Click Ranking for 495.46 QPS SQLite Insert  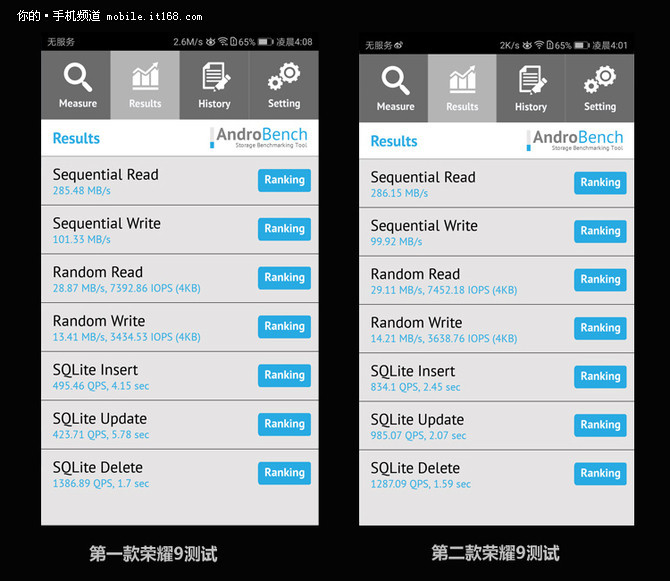[284, 376]
